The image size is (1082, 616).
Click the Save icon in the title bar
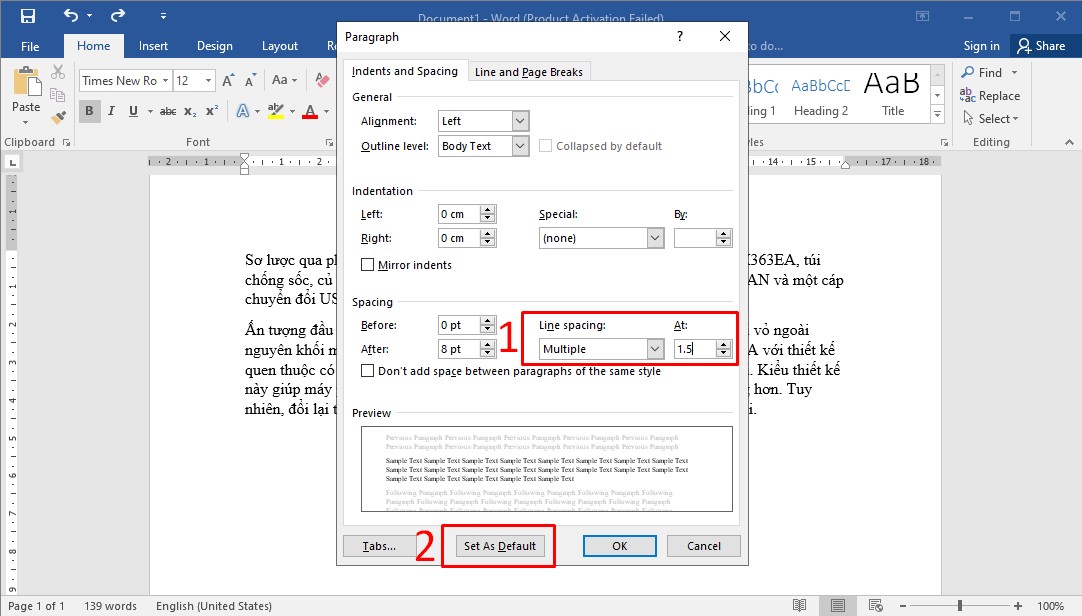pyautogui.click(x=27, y=16)
